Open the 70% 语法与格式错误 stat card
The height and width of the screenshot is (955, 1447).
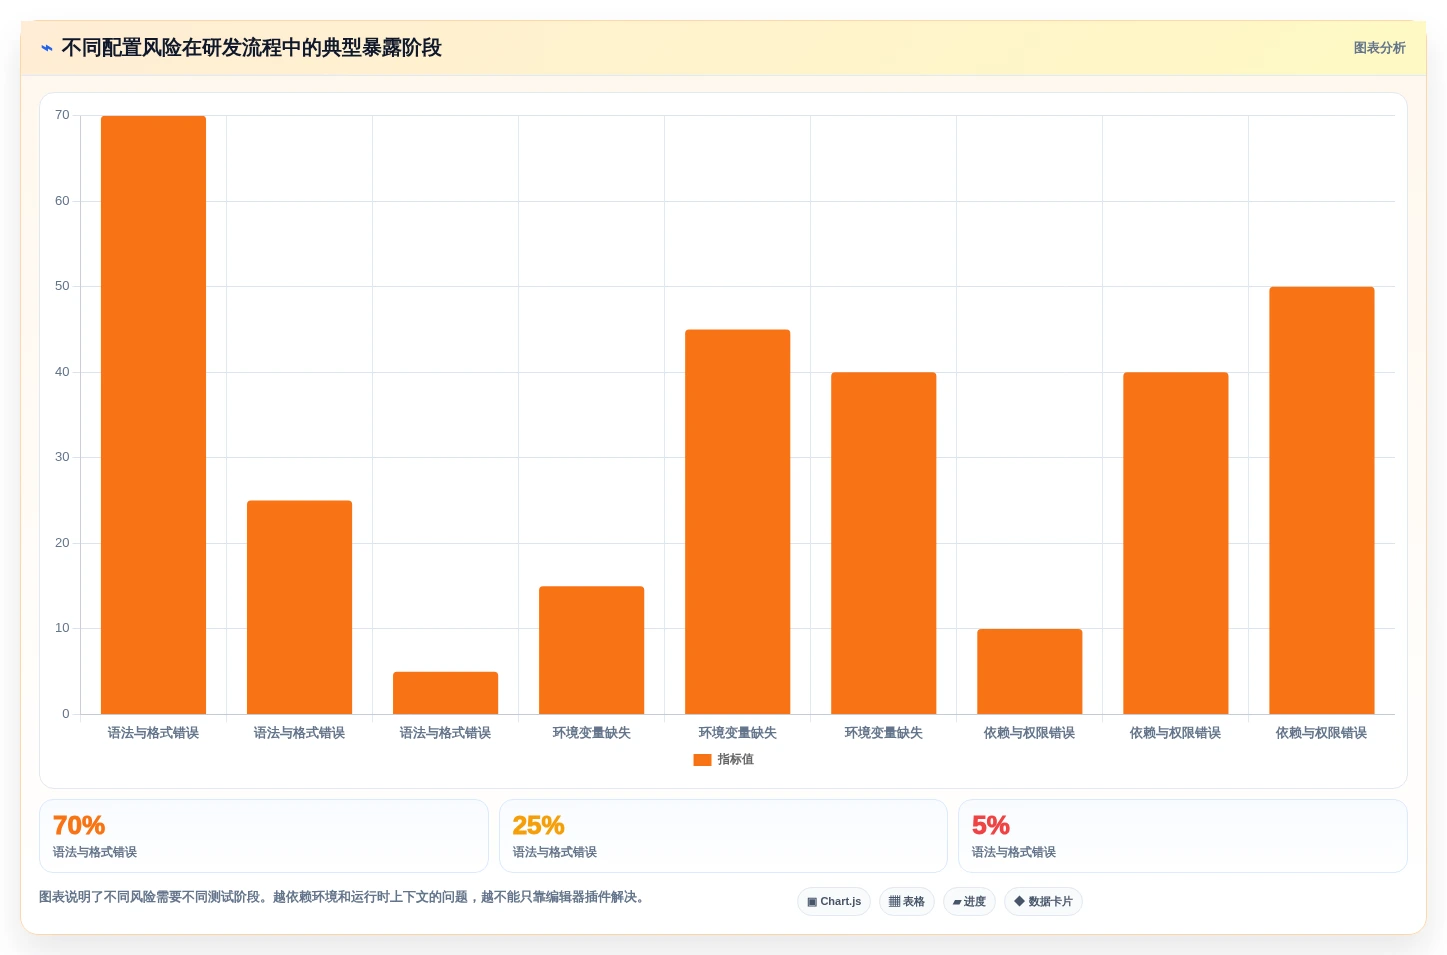click(263, 836)
